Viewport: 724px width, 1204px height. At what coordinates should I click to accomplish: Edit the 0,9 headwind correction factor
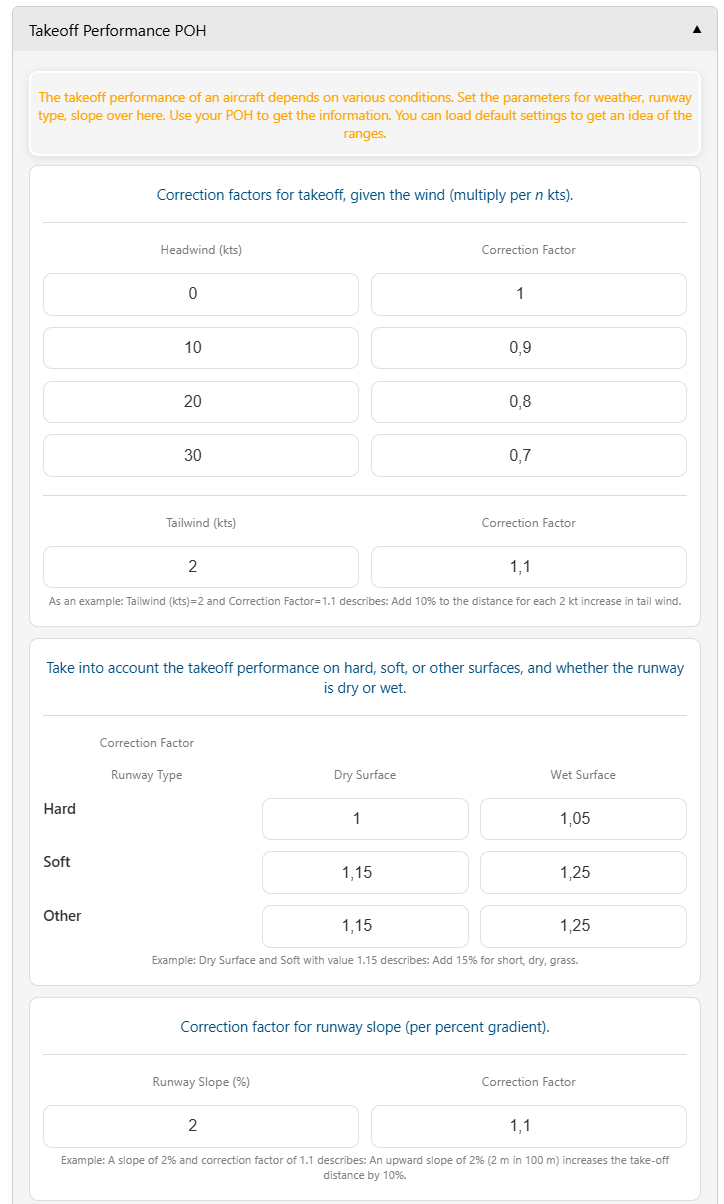(x=528, y=348)
